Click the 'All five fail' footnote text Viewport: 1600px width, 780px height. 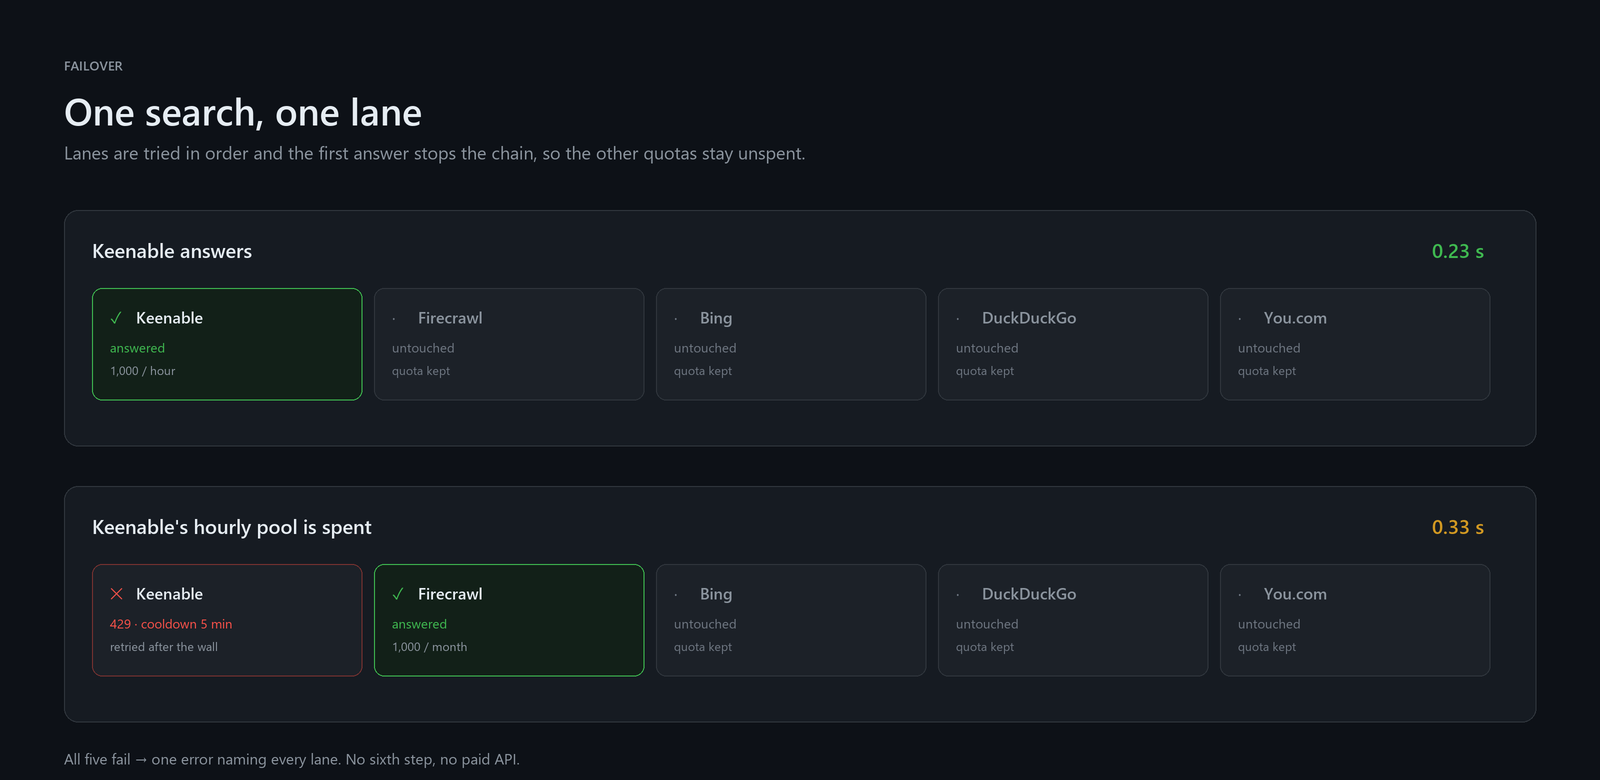tap(292, 759)
